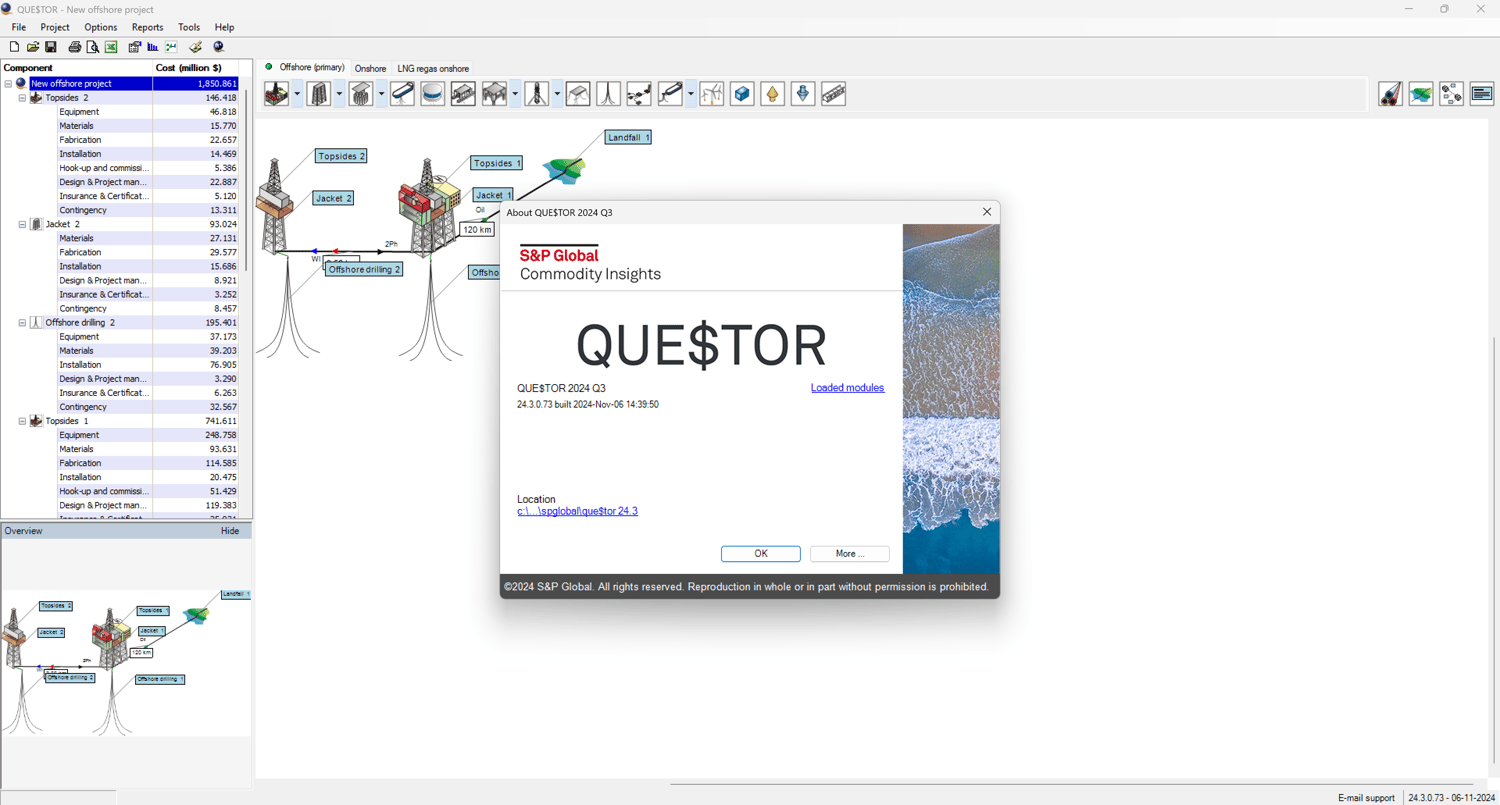Click the Topsides 1 label in the diagram
Image resolution: width=1500 pixels, height=805 pixels.
pos(497,163)
